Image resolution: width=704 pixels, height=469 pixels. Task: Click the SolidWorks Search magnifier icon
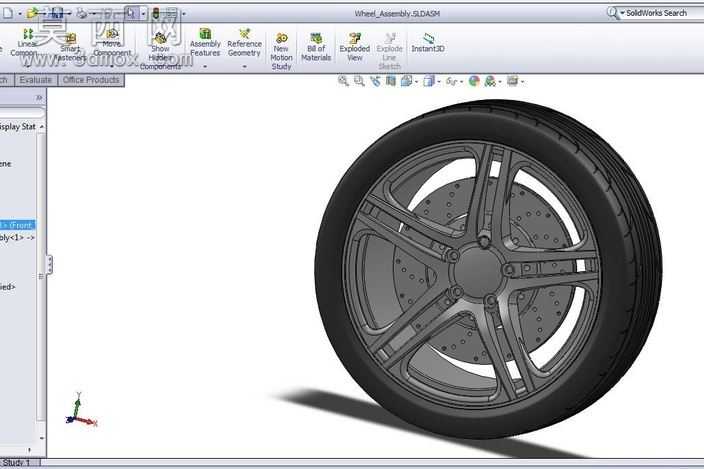pos(612,13)
